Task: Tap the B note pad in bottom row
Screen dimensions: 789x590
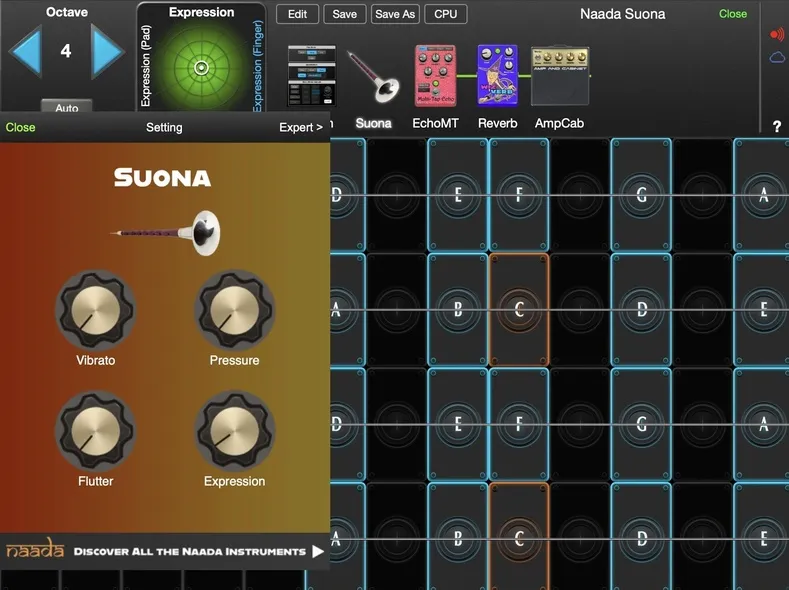Action: tap(458, 537)
